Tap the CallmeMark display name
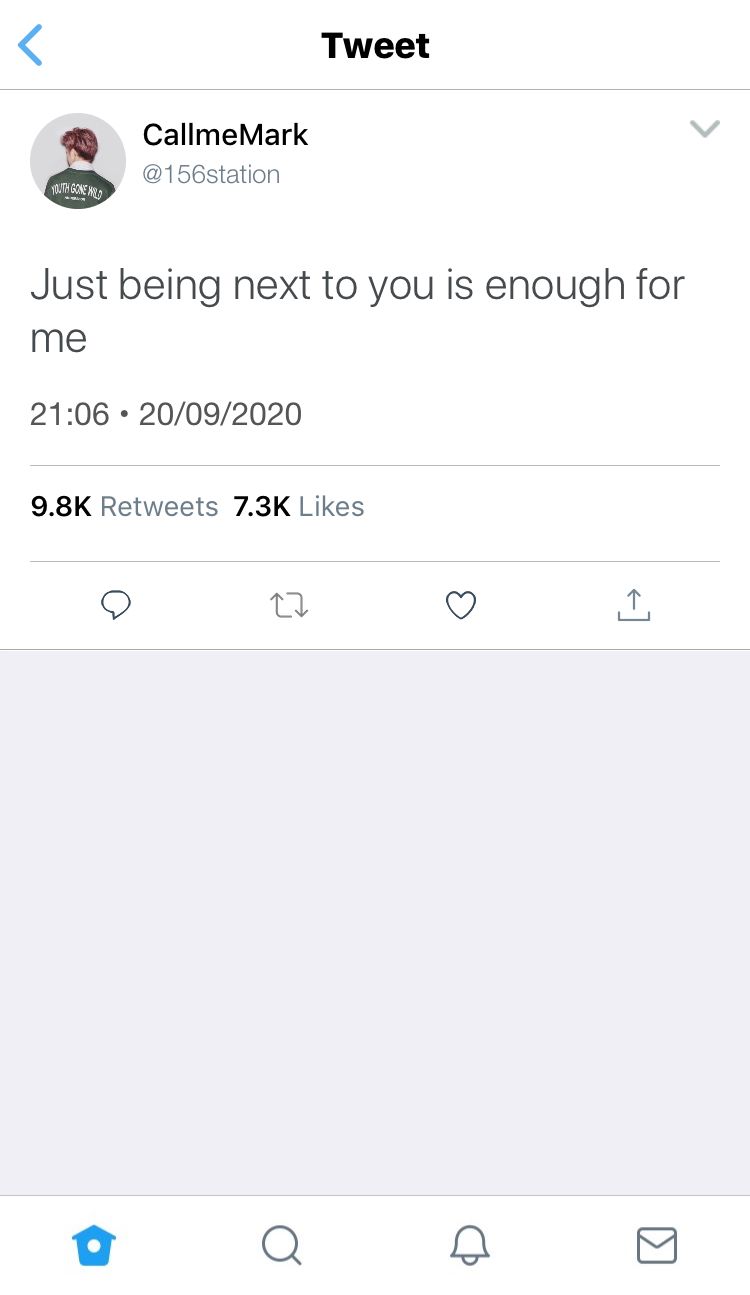Image resolution: width=750 pixels, height=1295 pixels. (x=225, y=135)
